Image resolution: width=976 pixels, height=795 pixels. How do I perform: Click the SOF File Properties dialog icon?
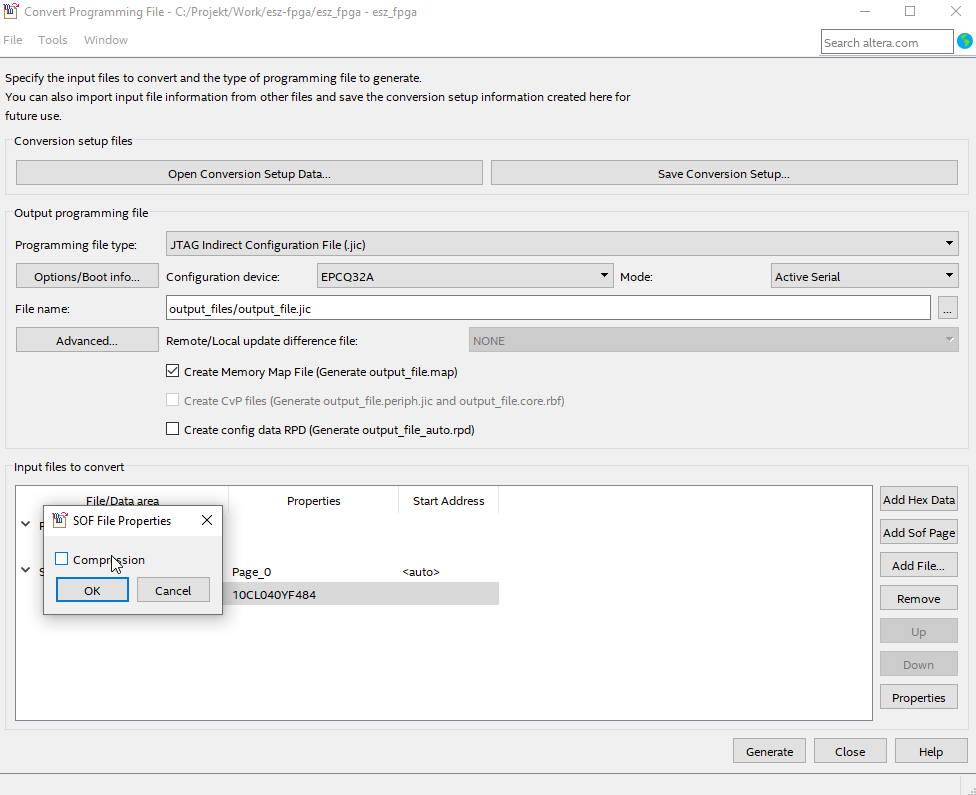click(x=60, y=520)
